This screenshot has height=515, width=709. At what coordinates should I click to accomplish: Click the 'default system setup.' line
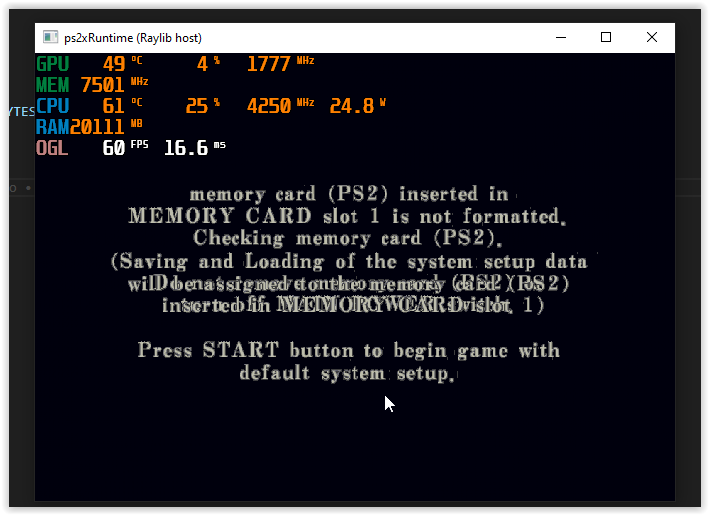347,373
